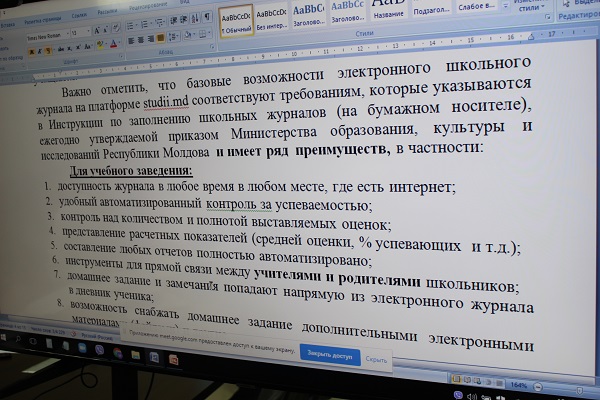This screenshot has height=400, width=600.
Task: Expand the shading color arrow
Action: tap(194, 35)
